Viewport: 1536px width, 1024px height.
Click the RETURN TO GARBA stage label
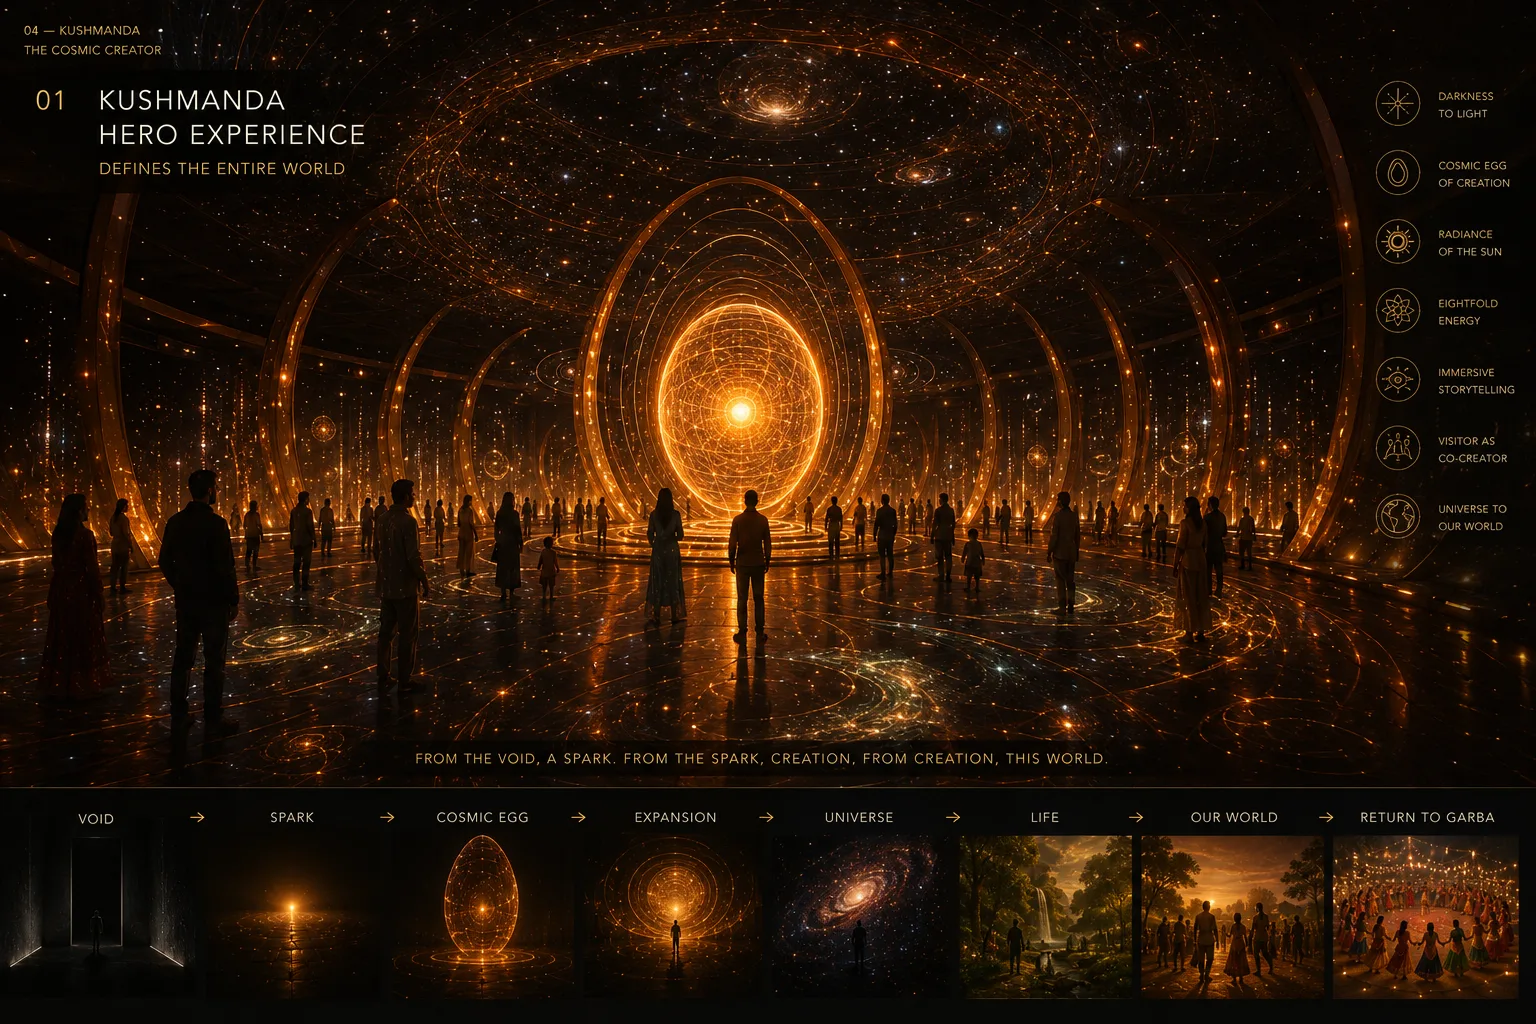1427,817
